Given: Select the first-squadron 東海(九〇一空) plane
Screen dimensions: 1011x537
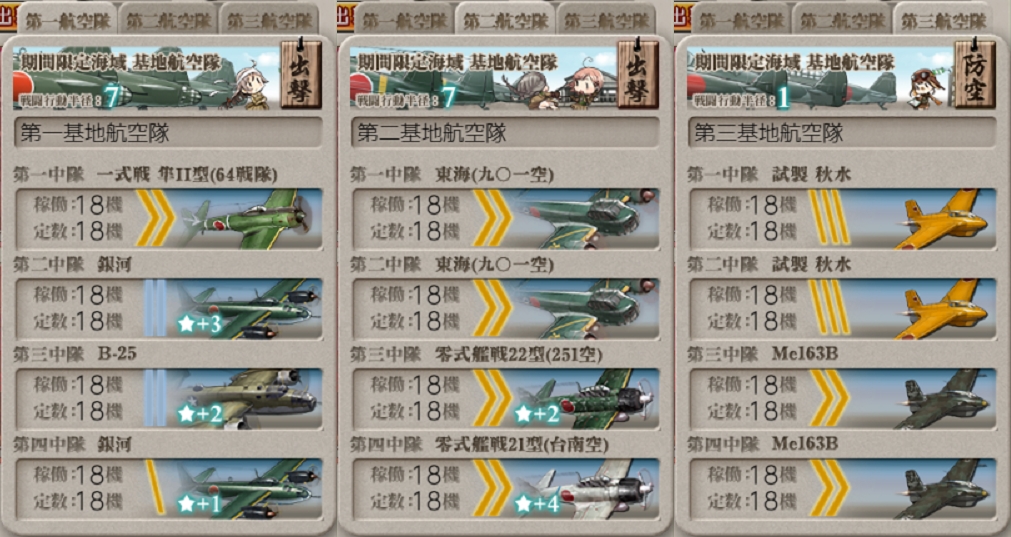Looking at the screenshot, I should [x=506, y=219].
